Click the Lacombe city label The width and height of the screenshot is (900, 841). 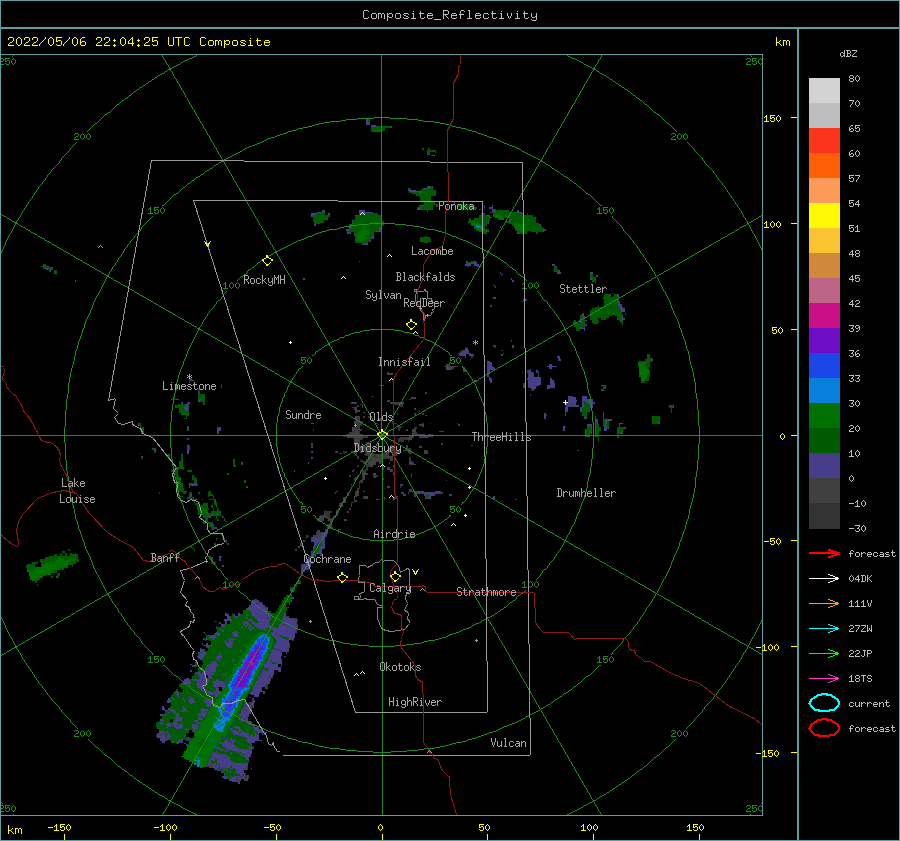click(x=432, y=251)
